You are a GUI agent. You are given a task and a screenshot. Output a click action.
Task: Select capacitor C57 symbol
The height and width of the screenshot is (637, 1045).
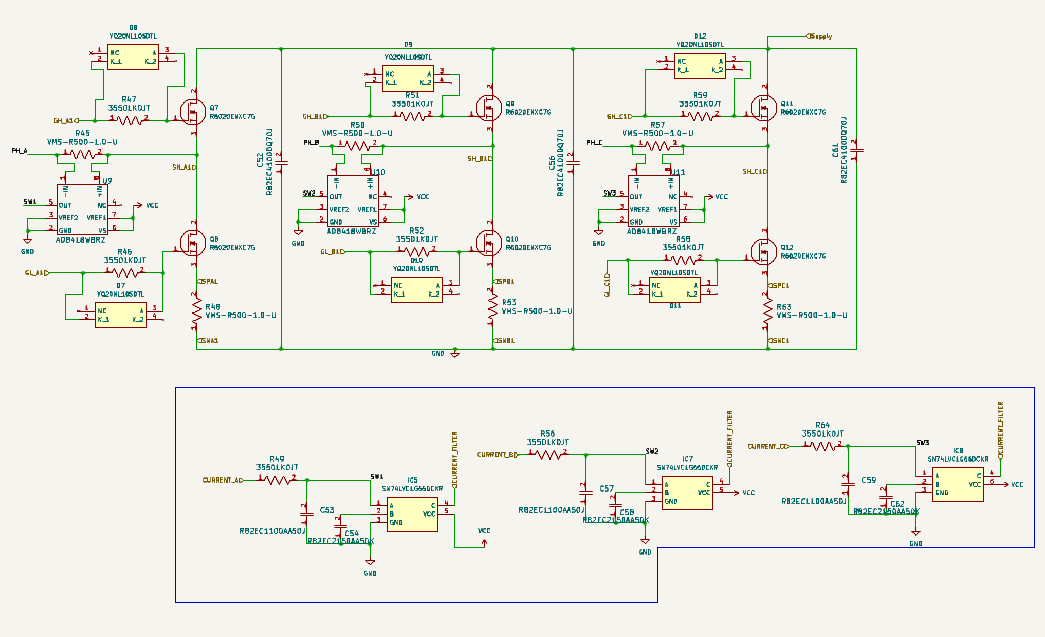point(586,494)
